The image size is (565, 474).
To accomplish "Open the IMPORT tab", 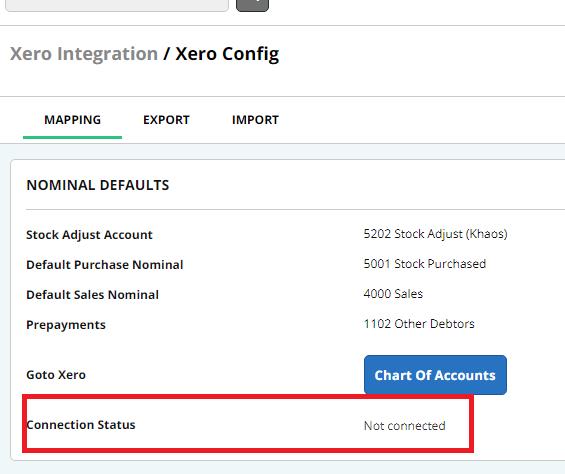I will click(255, 120).
